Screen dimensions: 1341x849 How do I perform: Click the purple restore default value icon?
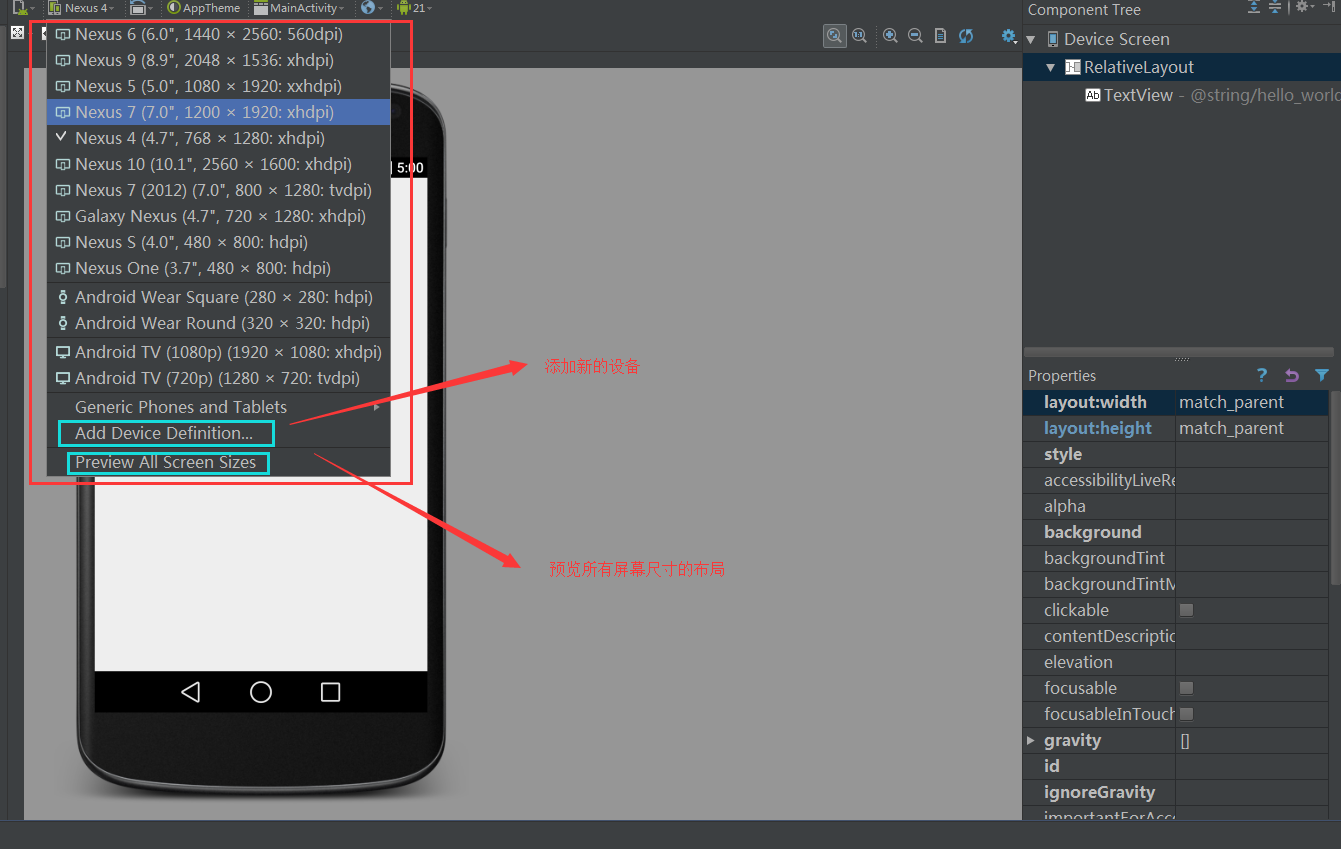1291,375
